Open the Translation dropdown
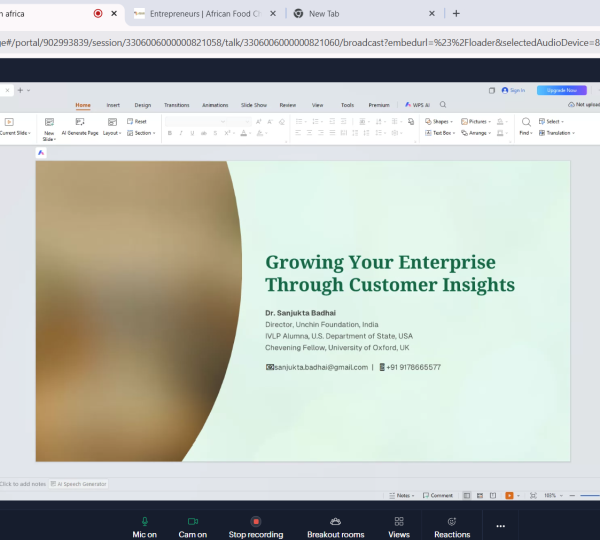Viewport: 600px width, 540px height. 557,133
